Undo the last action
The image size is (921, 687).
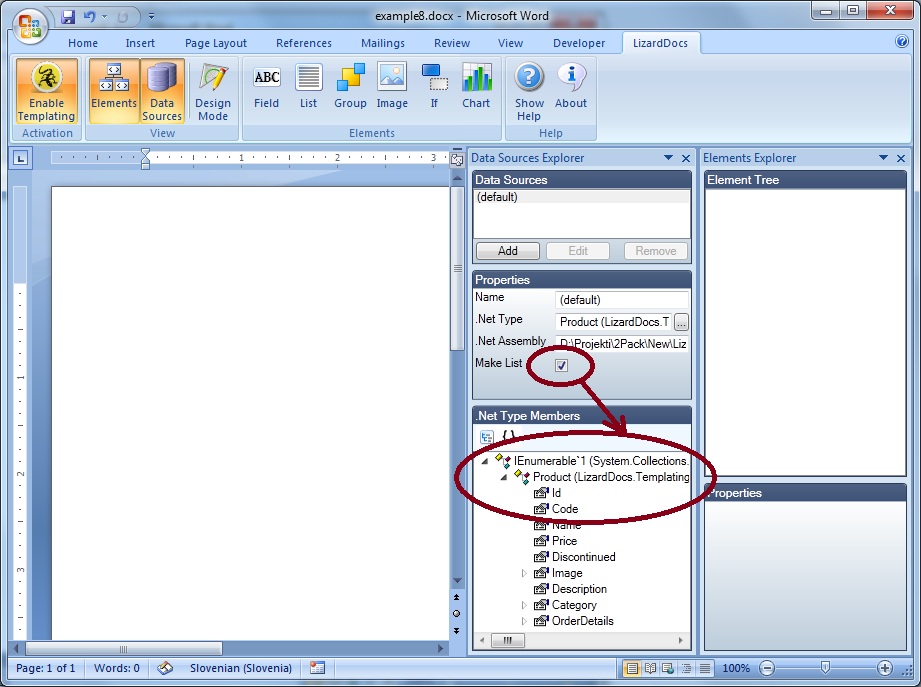click(89, 16)
